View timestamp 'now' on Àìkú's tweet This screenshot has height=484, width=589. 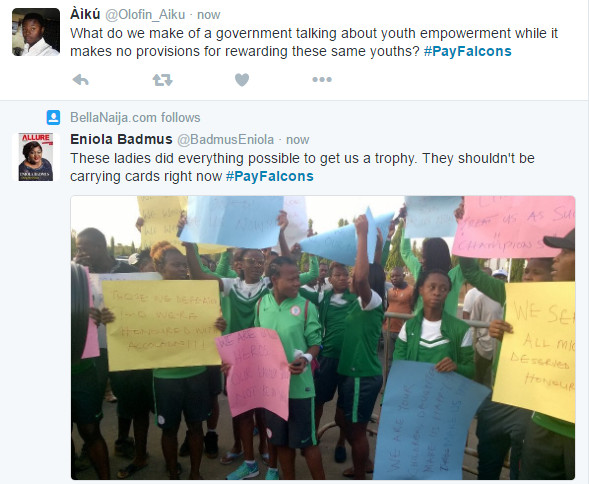click(x=209, y=15)
